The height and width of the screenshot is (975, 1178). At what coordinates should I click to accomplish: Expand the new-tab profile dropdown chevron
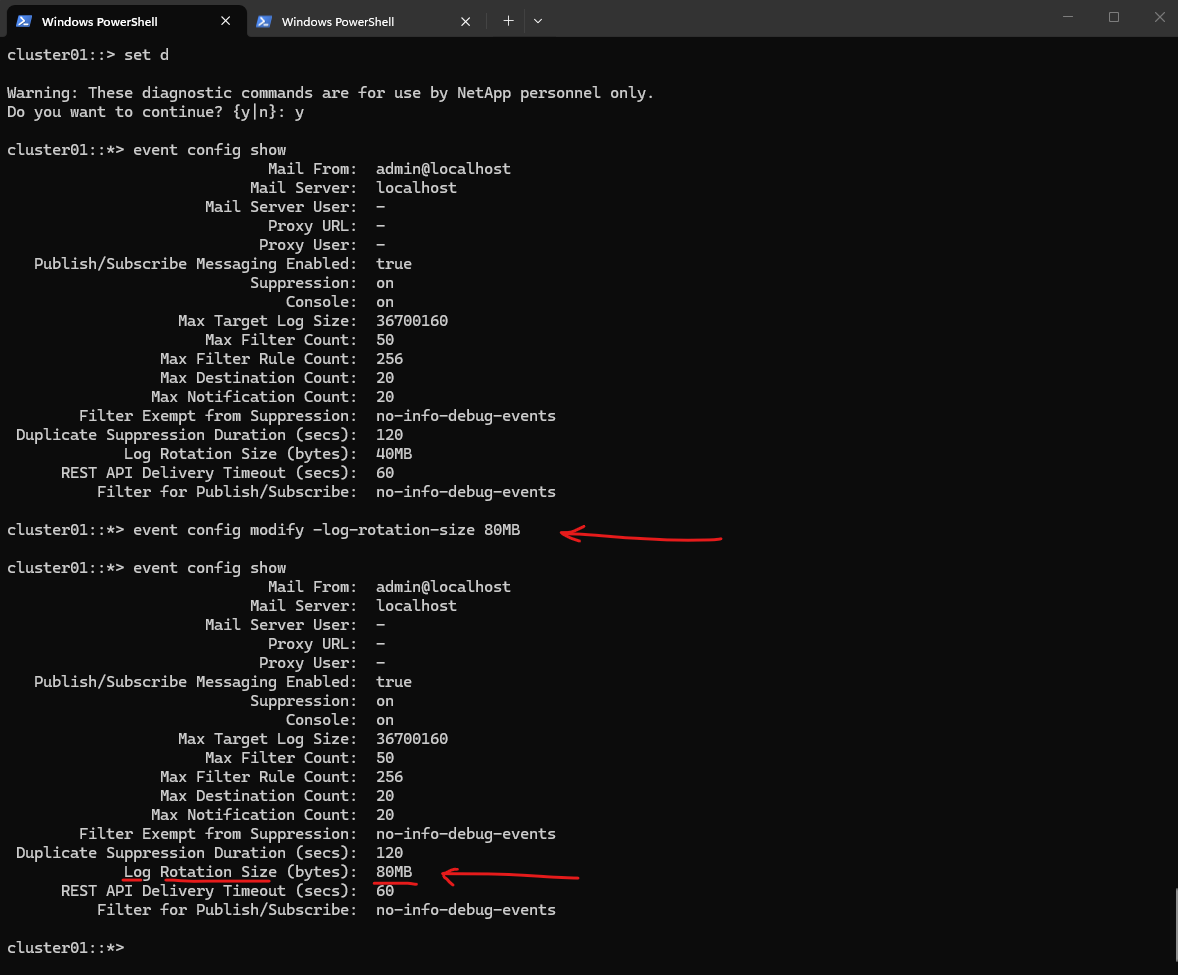click(x=538, y=21)
